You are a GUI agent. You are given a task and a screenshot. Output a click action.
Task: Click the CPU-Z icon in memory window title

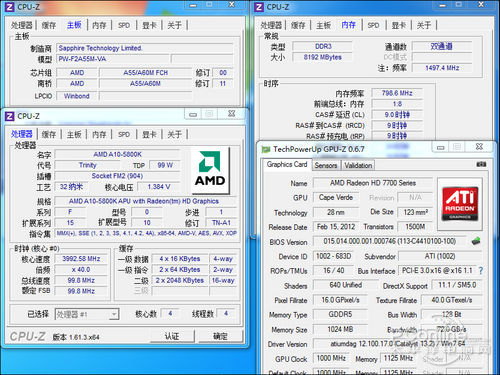[x=259, y=7]
